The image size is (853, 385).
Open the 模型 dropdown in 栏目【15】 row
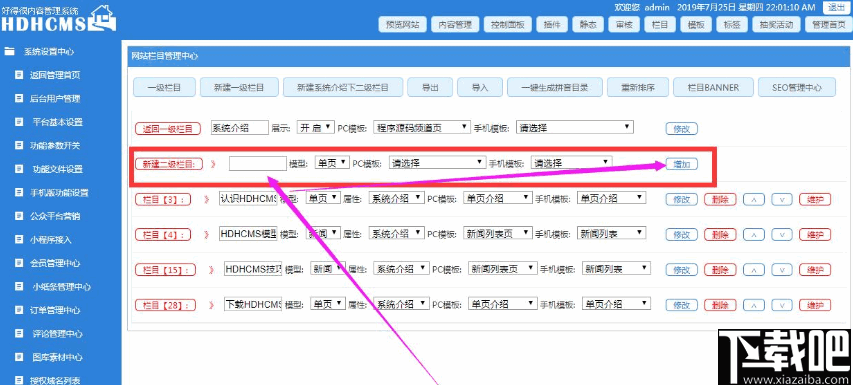(327, 269)
